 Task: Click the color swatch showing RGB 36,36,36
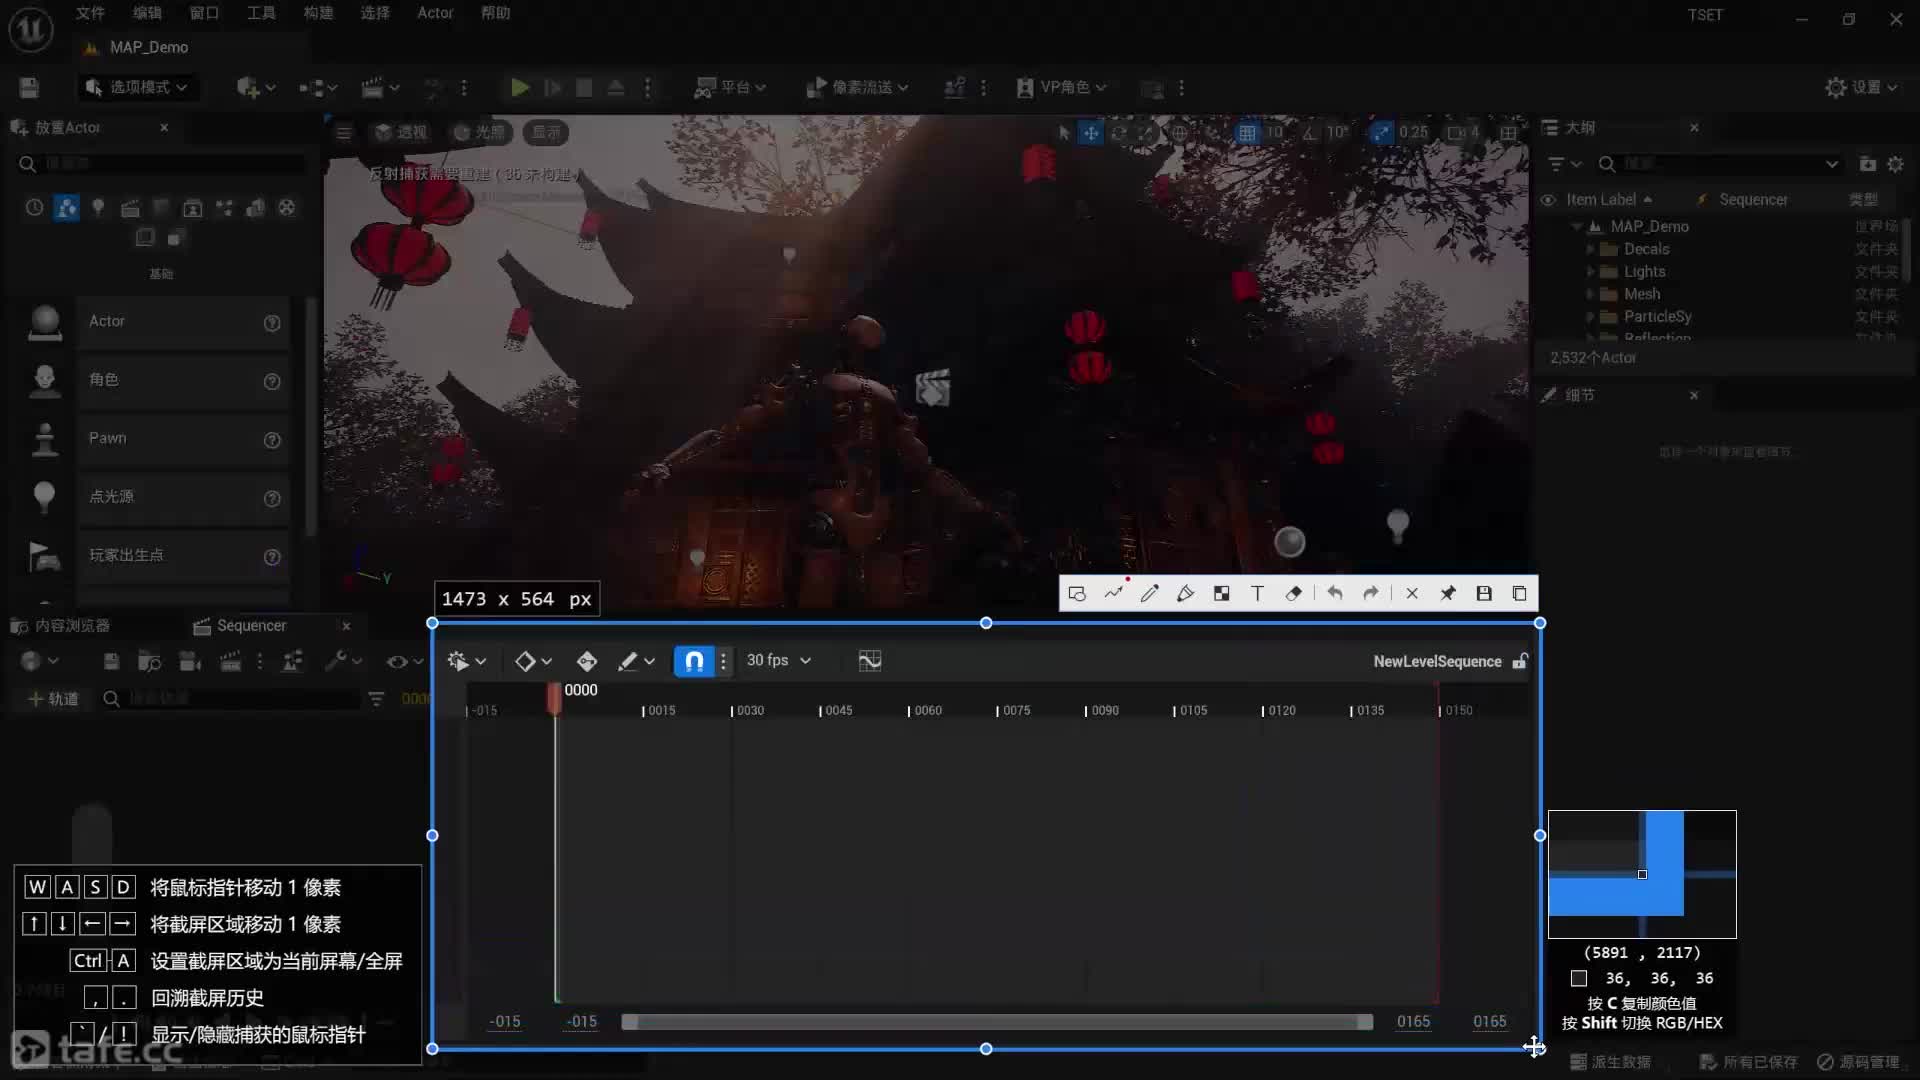pos(1580,978)
